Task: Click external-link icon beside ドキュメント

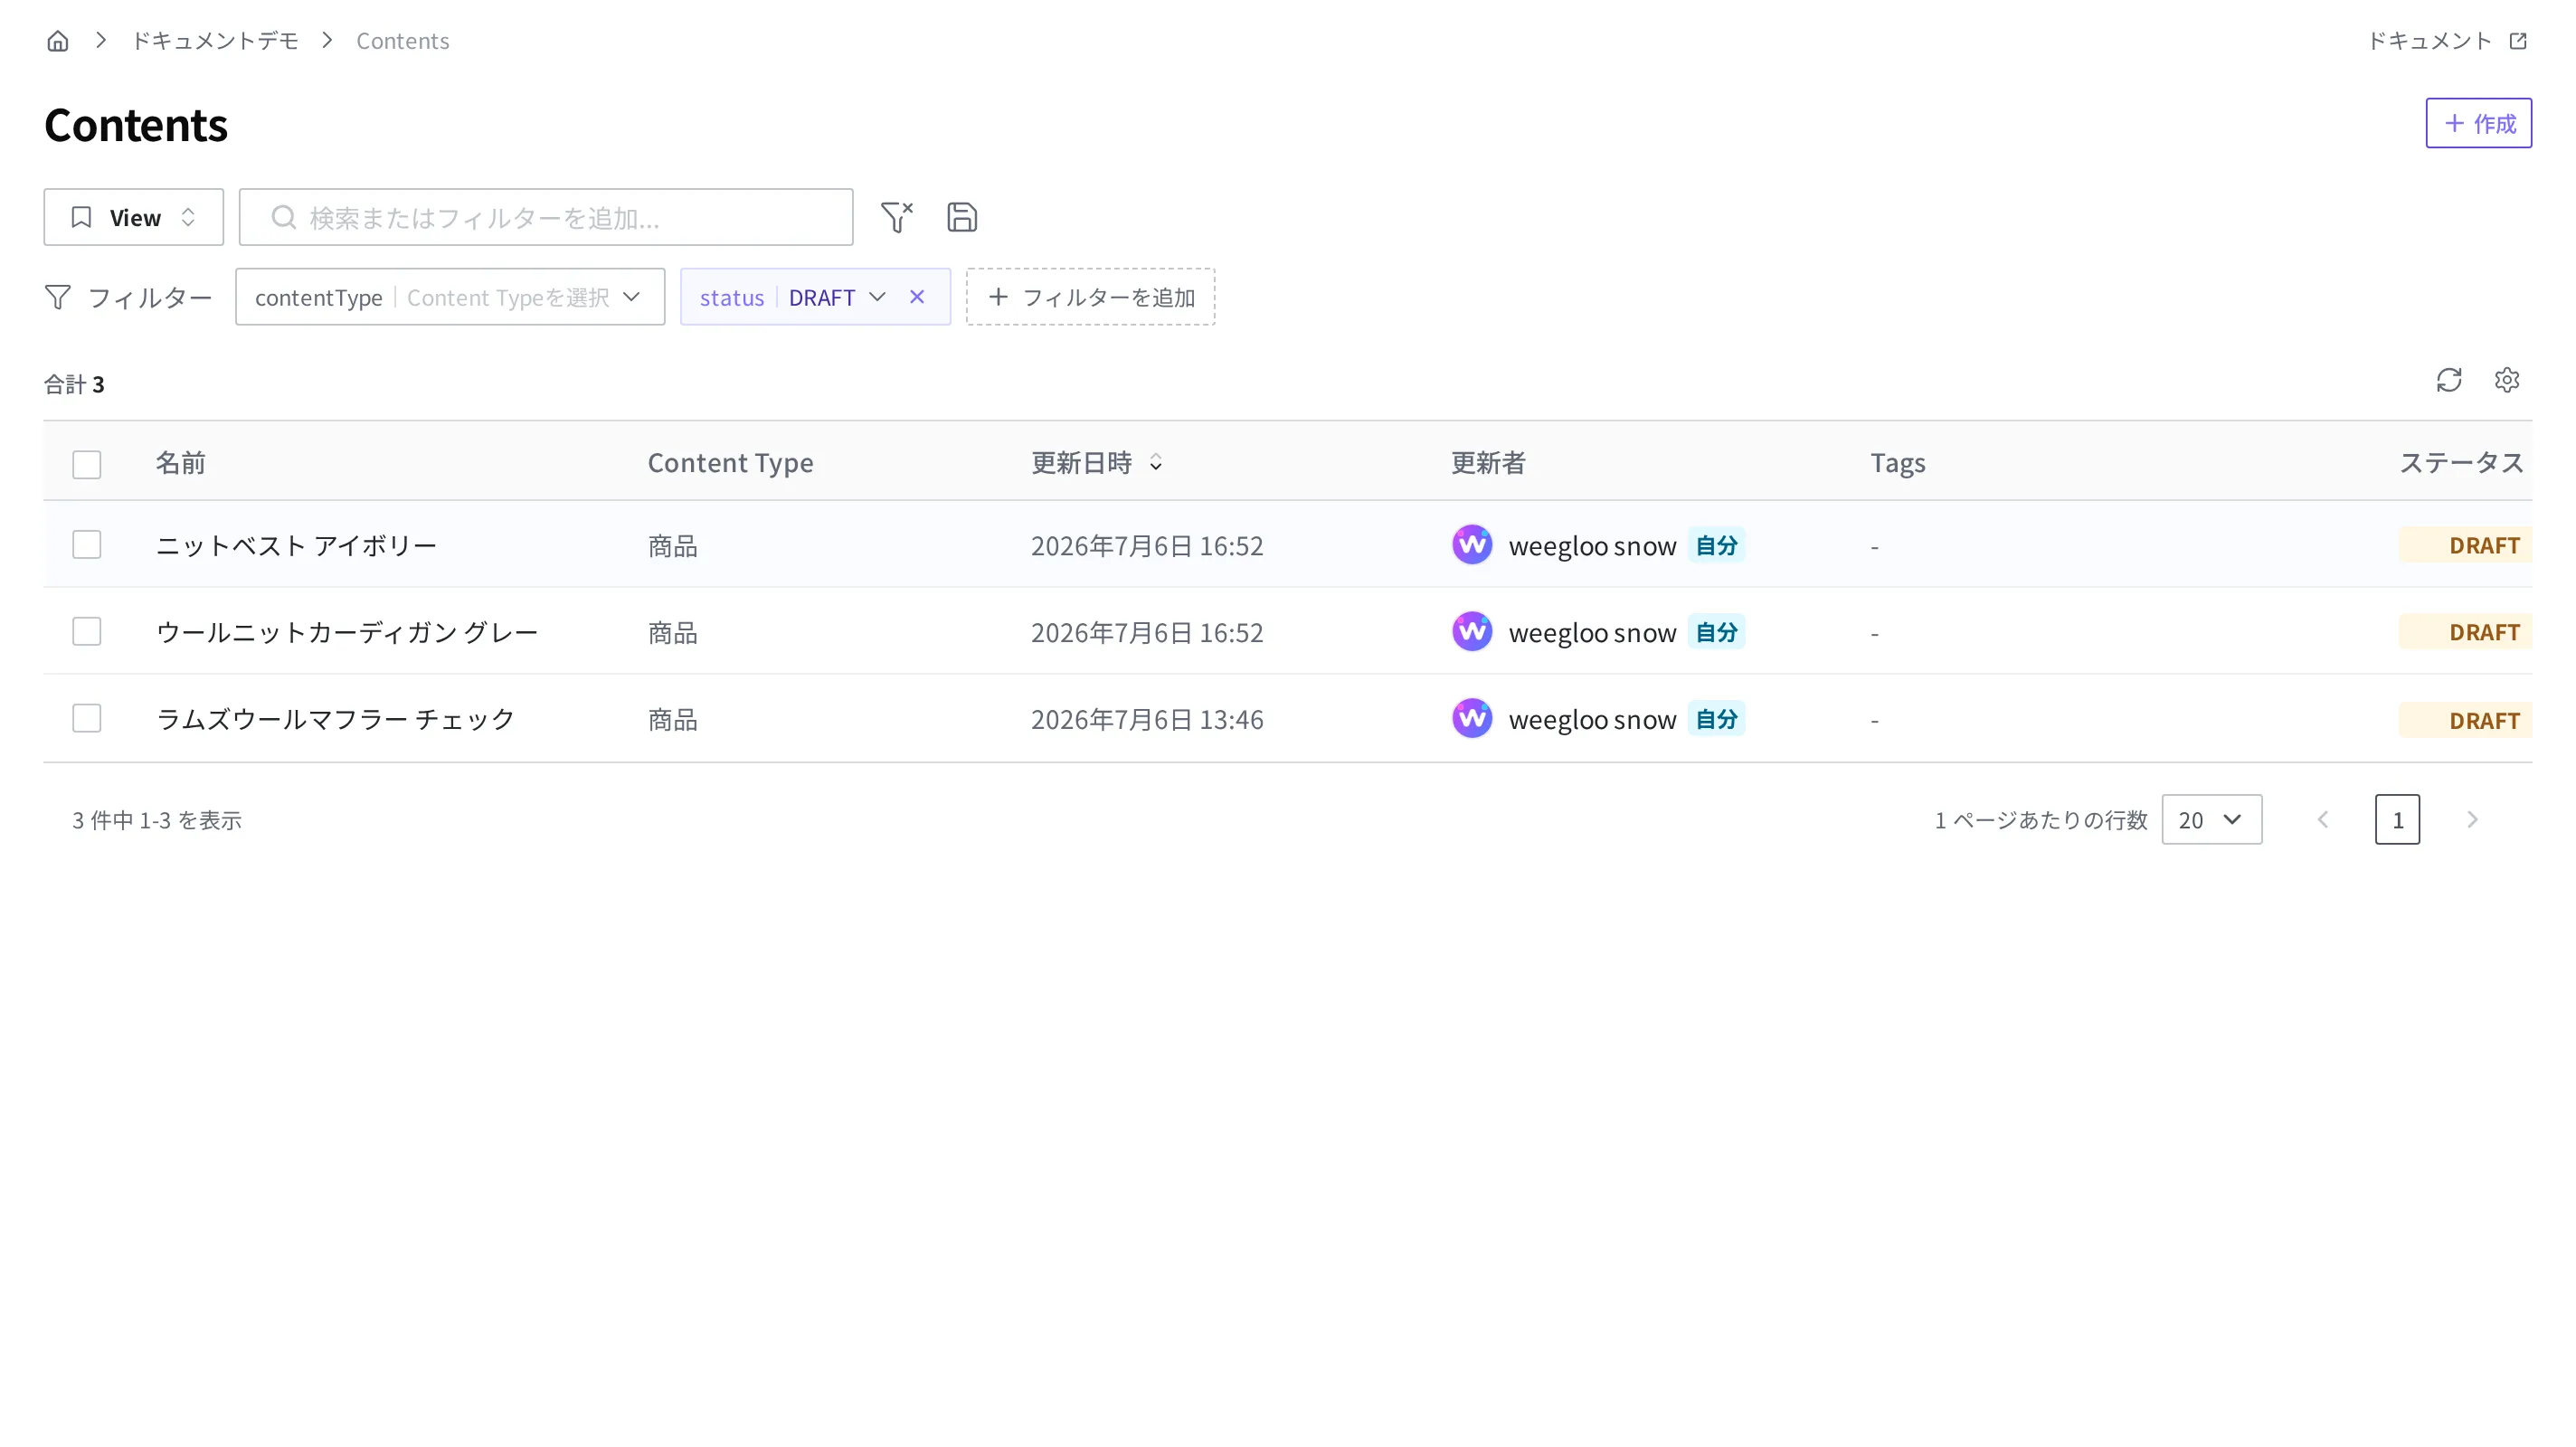Action: coord(2518,41)
